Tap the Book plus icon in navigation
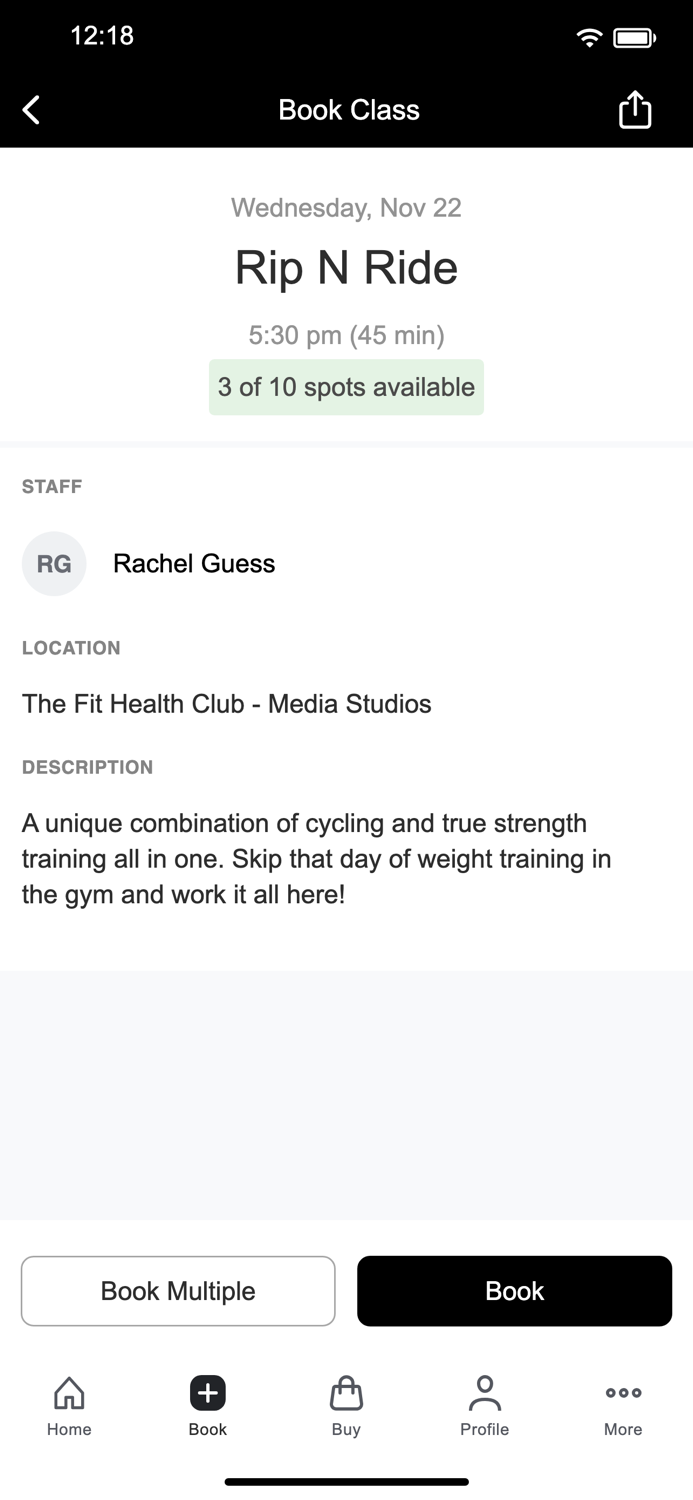Viewport: 693px width, 1500px height. (x=207, y=1392)
